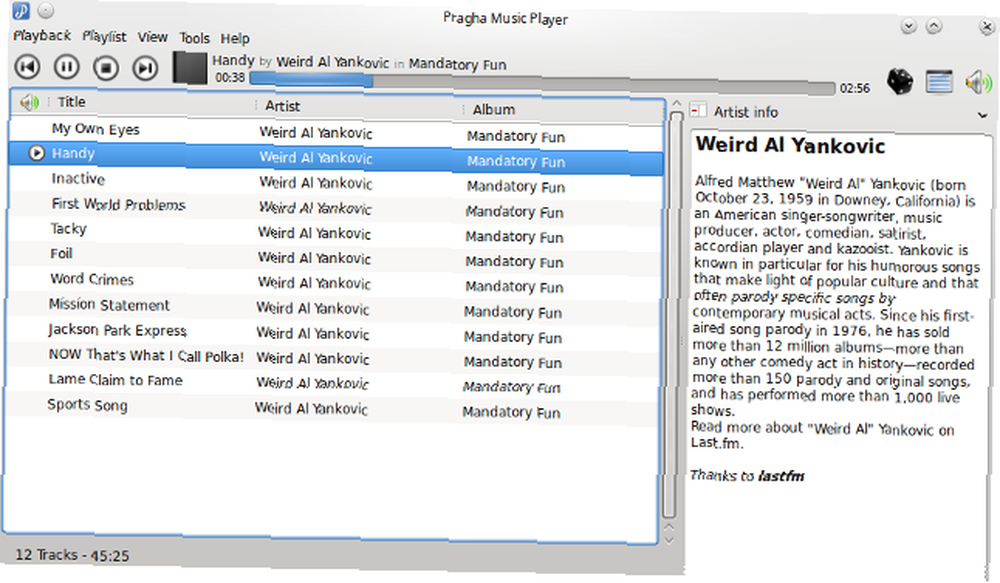Open the Tools menu
1000x583 pixels.
click(194, 38)
